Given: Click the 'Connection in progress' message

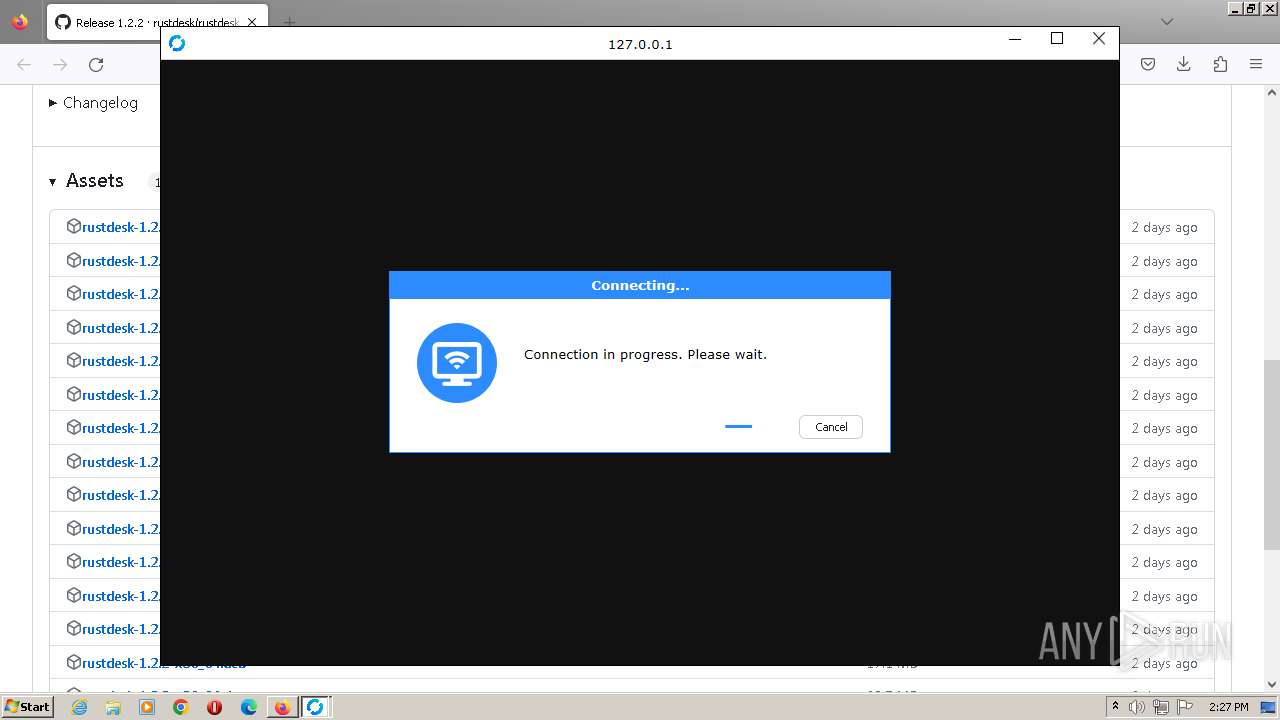Looking at the screenshot, I should click(x=645, y=354).
